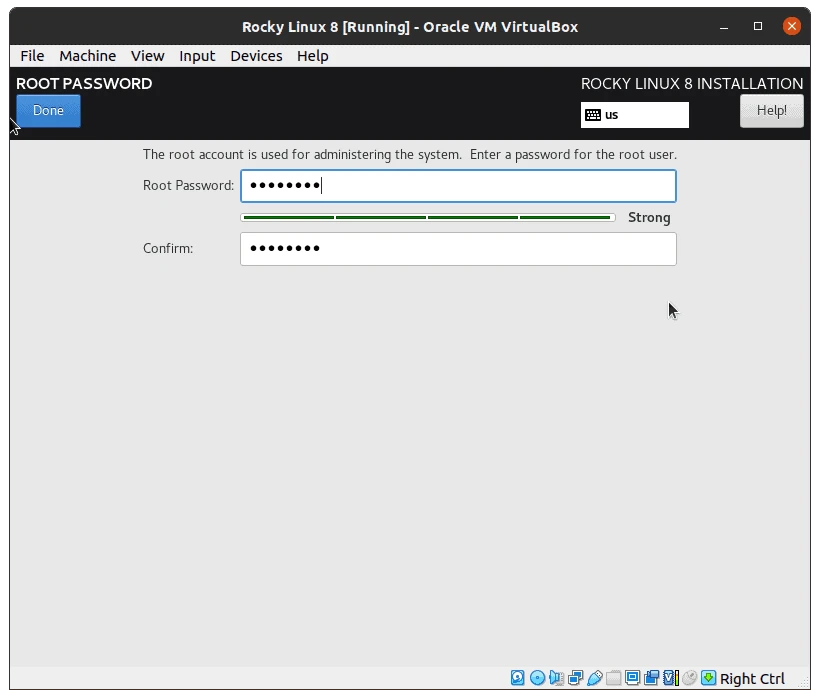This screenshot has width=820, height=699.
Task: Close the VirtualBox window
Action: coord(792,26)
